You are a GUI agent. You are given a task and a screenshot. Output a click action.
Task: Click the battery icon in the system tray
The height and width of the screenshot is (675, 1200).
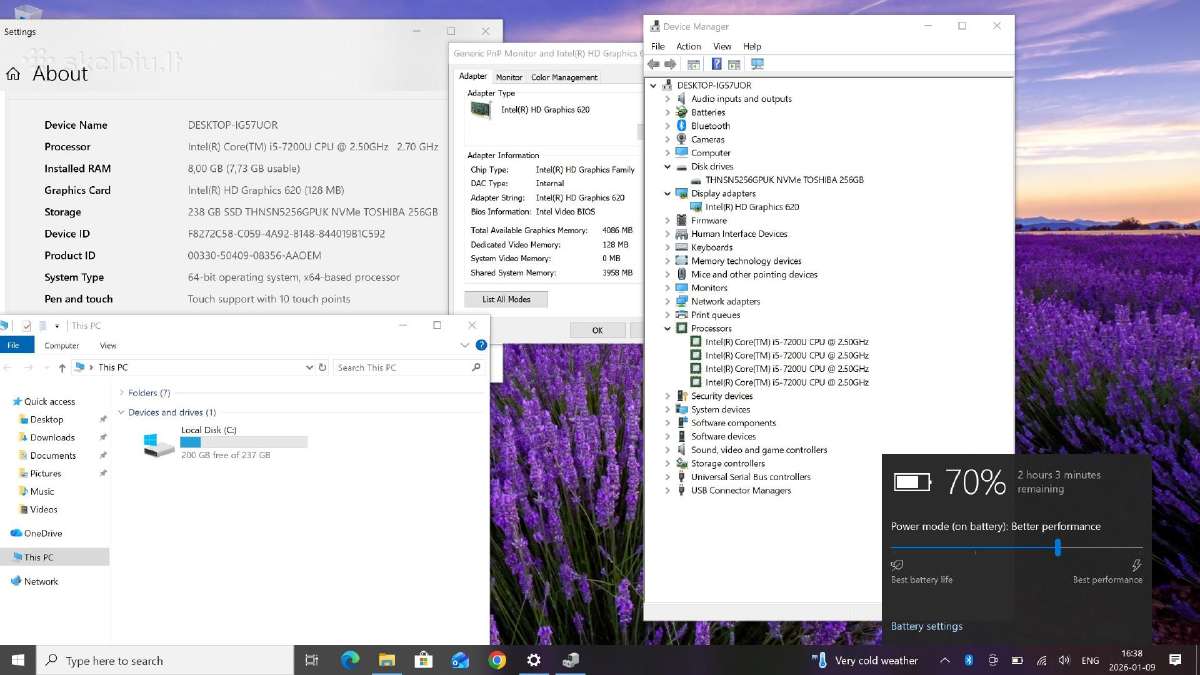(1017, 660)
